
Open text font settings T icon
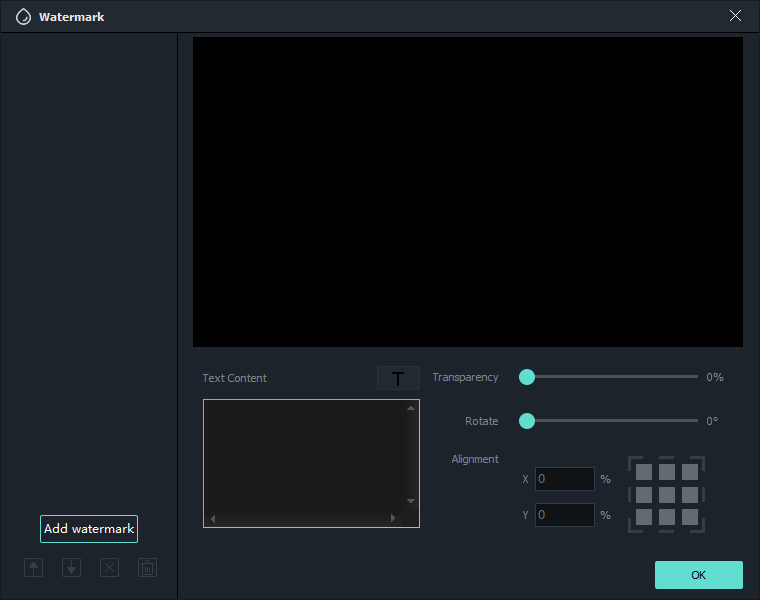[398, 378]
